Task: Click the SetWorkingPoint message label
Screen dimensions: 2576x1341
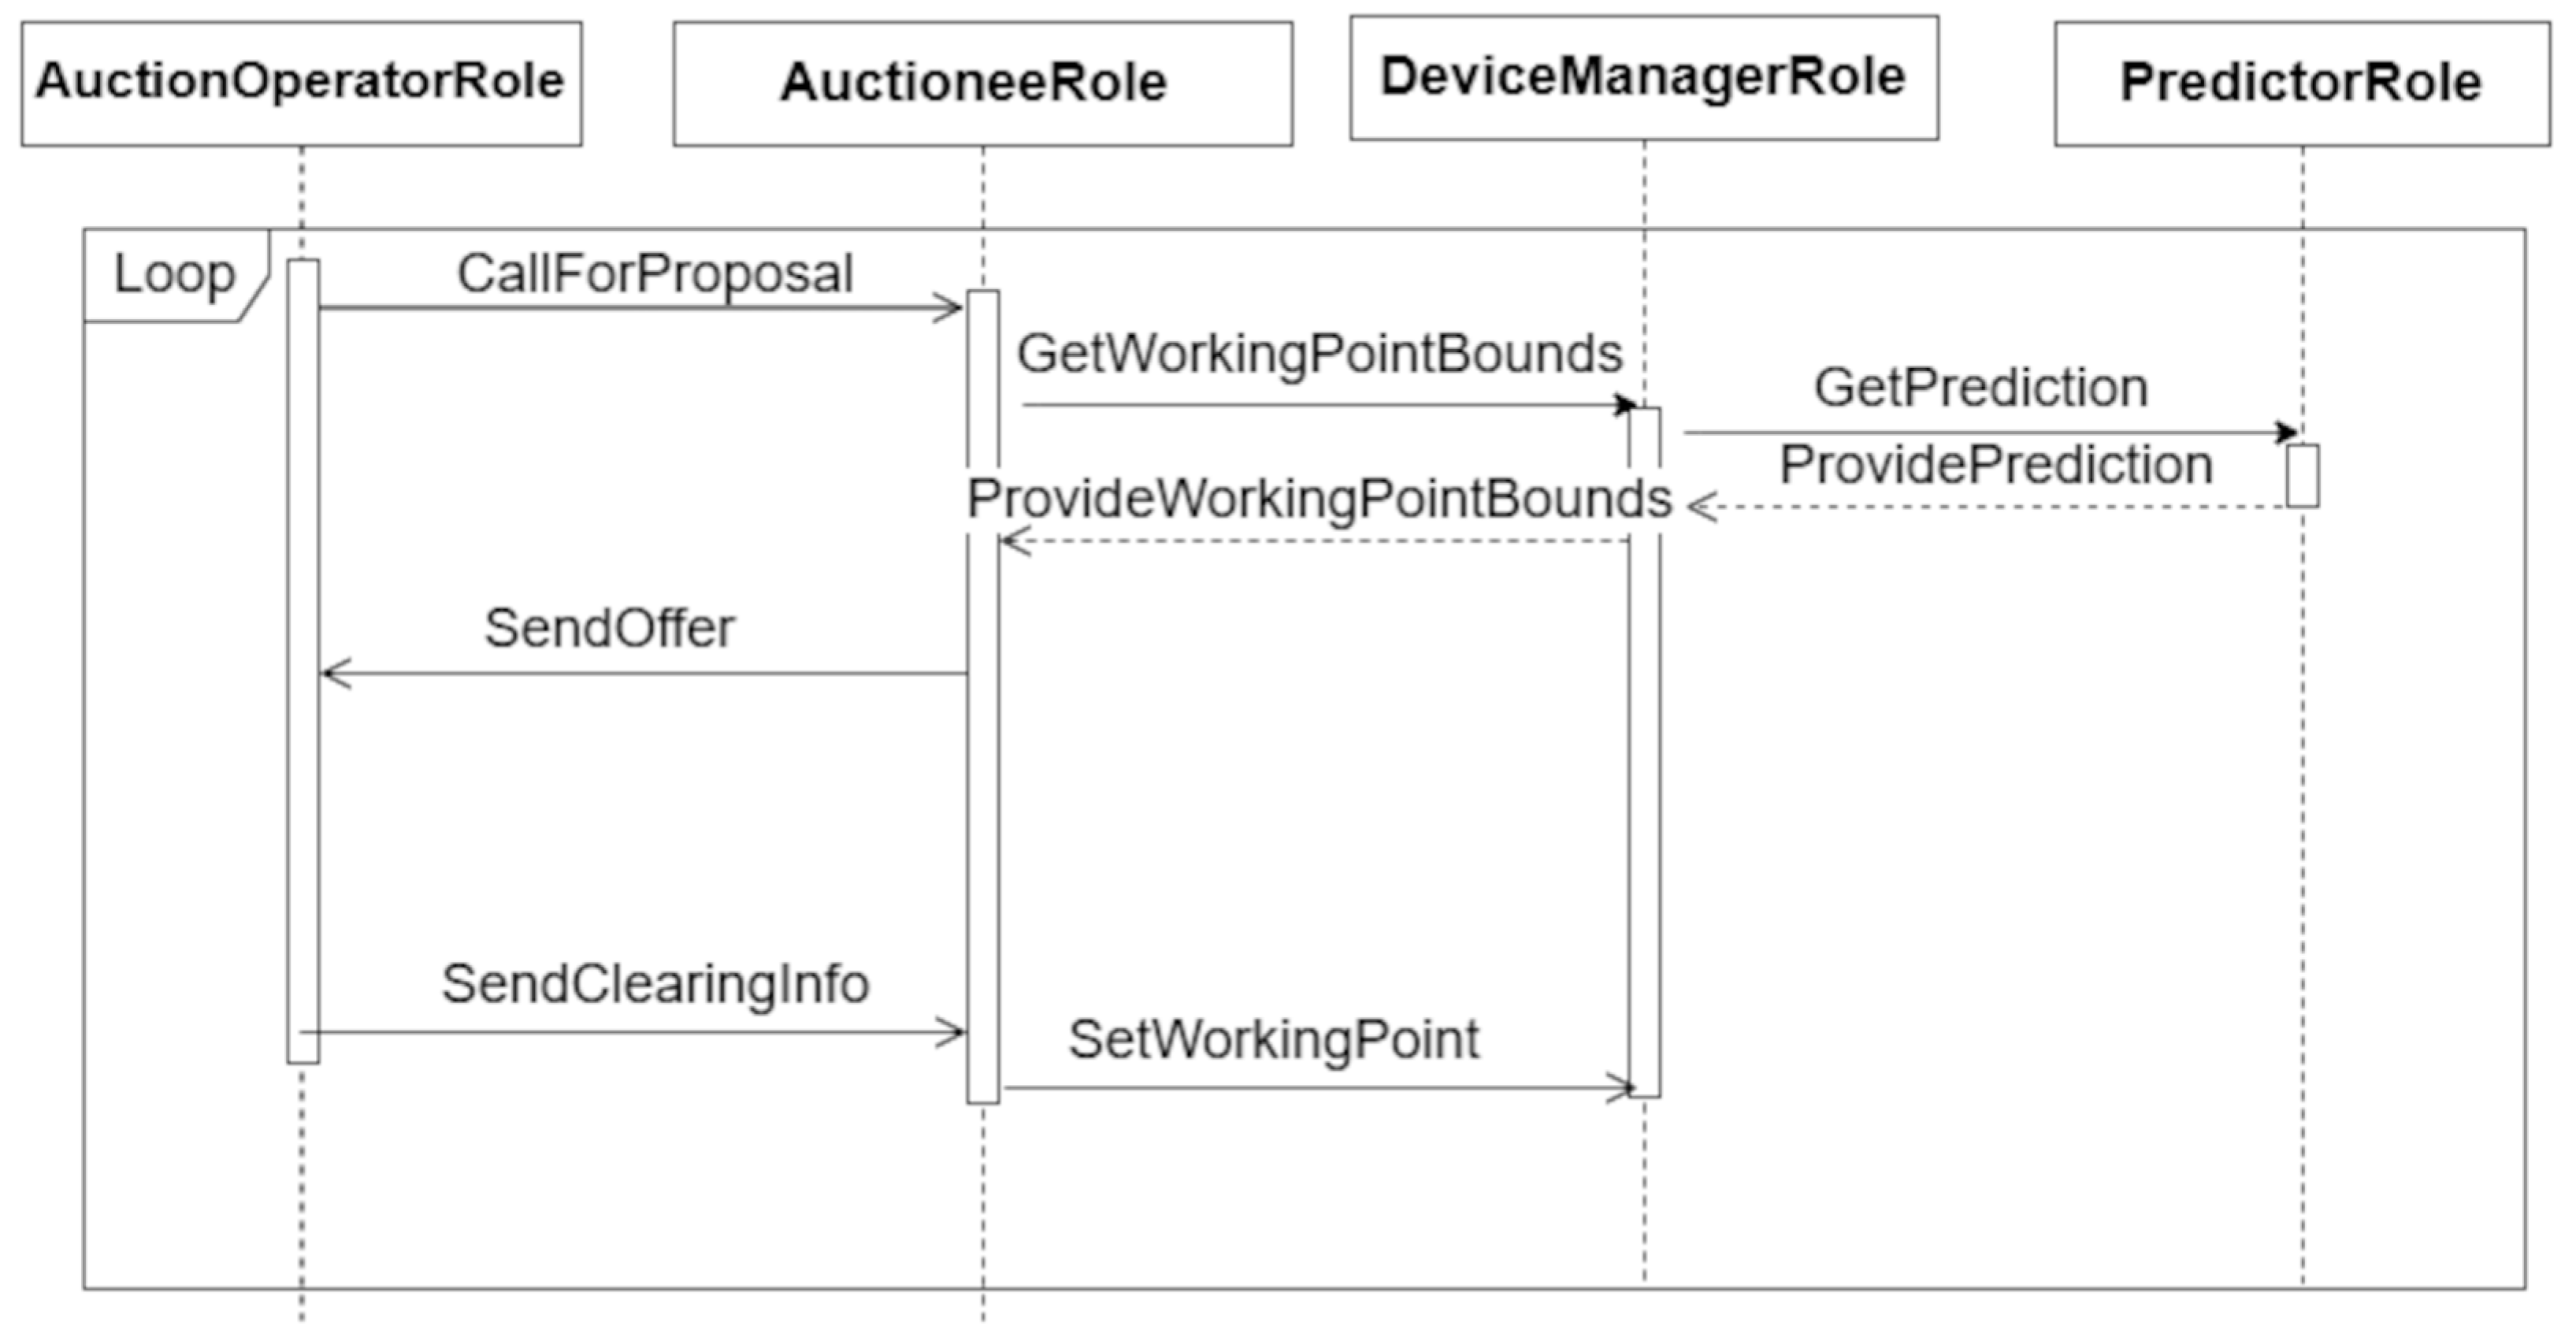Action: tap(1273, 1040)
